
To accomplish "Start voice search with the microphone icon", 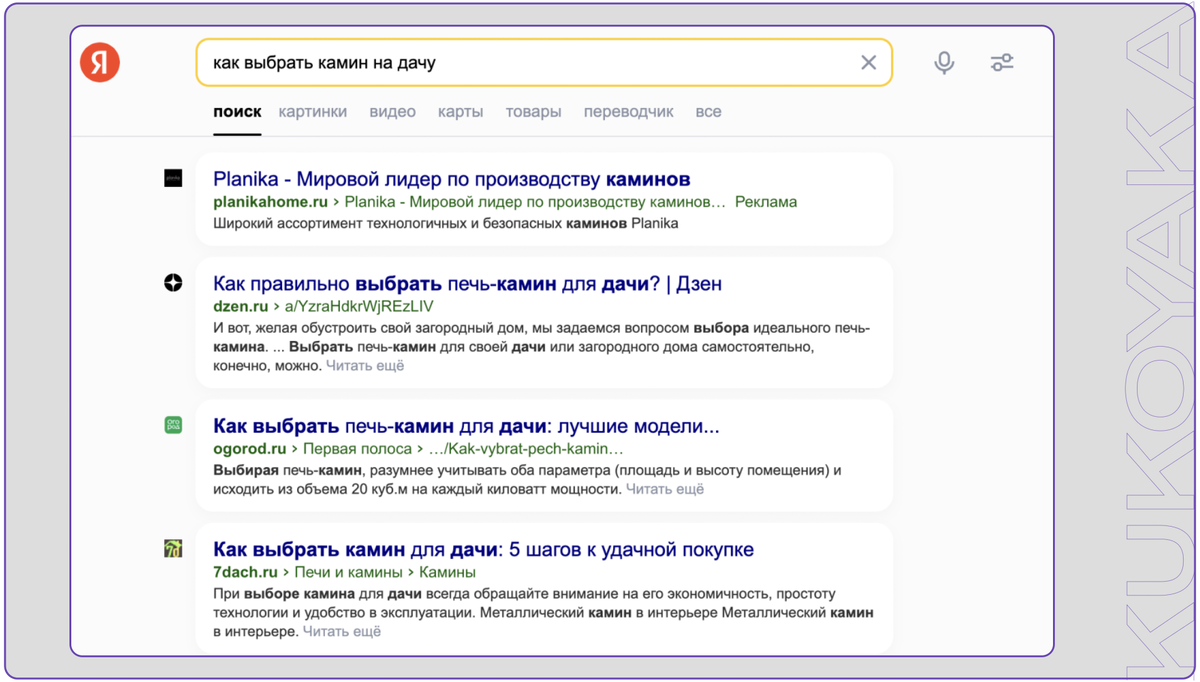I will point(944,63).
